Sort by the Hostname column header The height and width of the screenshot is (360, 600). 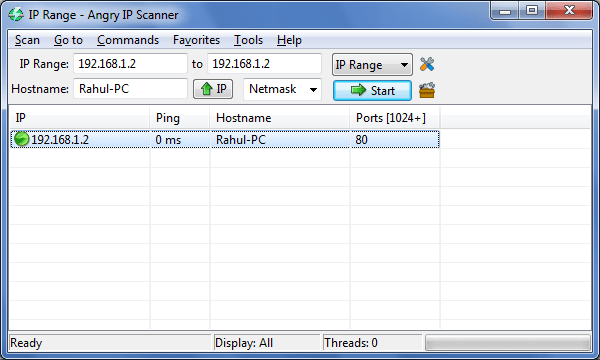280,118
